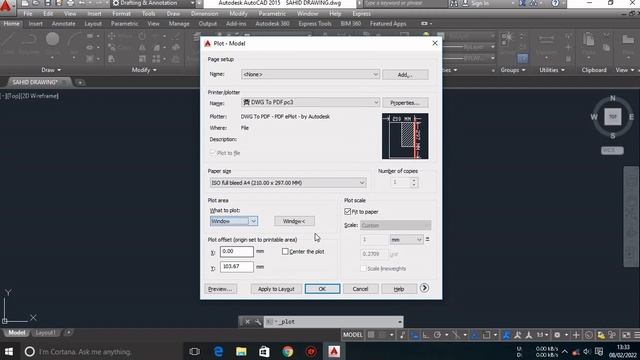This screenshot has height=360, width=640.
Task: Open the Format menu
Action: pos(122,13)
